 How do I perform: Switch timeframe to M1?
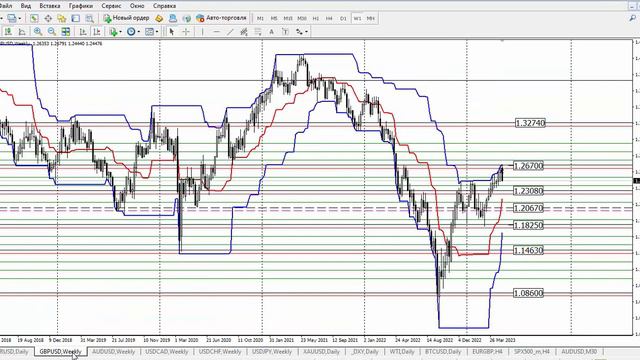coord(260,18)
